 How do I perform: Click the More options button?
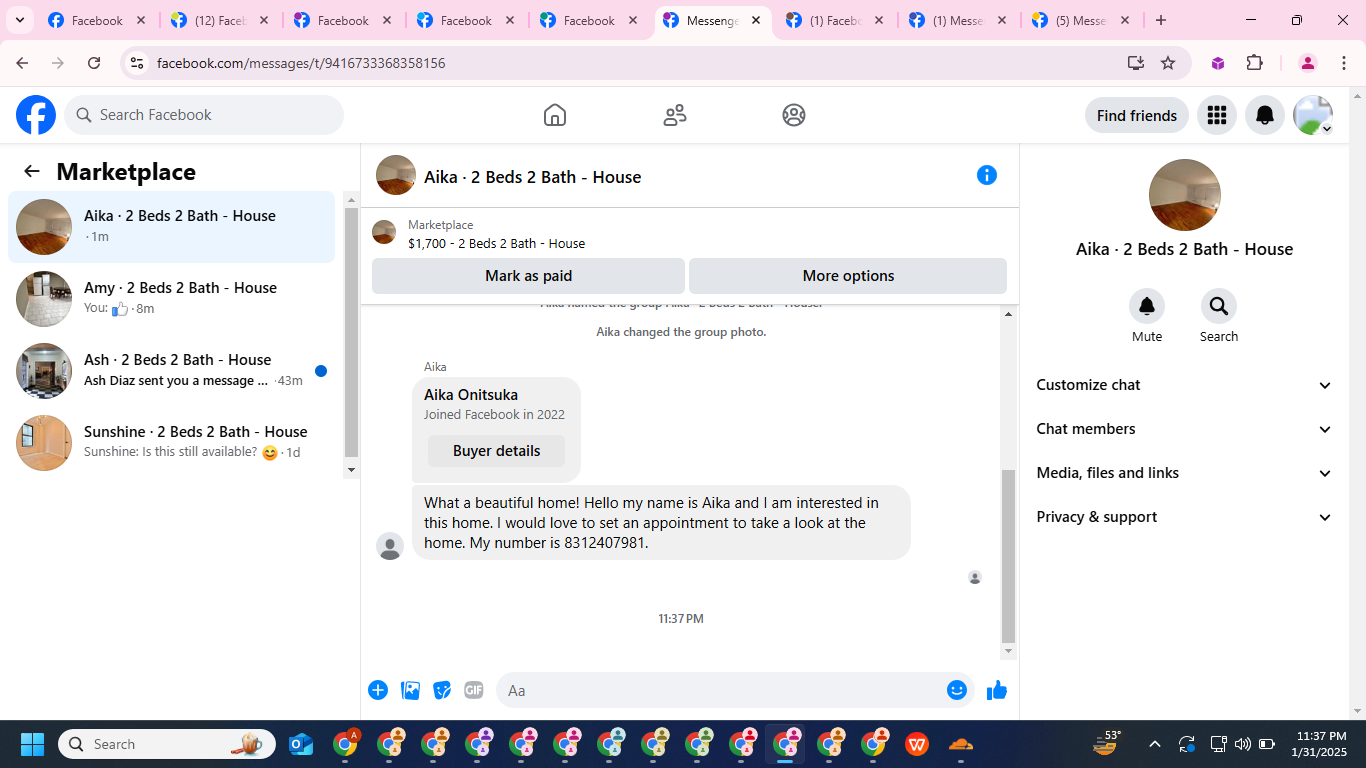click(848, 276)
